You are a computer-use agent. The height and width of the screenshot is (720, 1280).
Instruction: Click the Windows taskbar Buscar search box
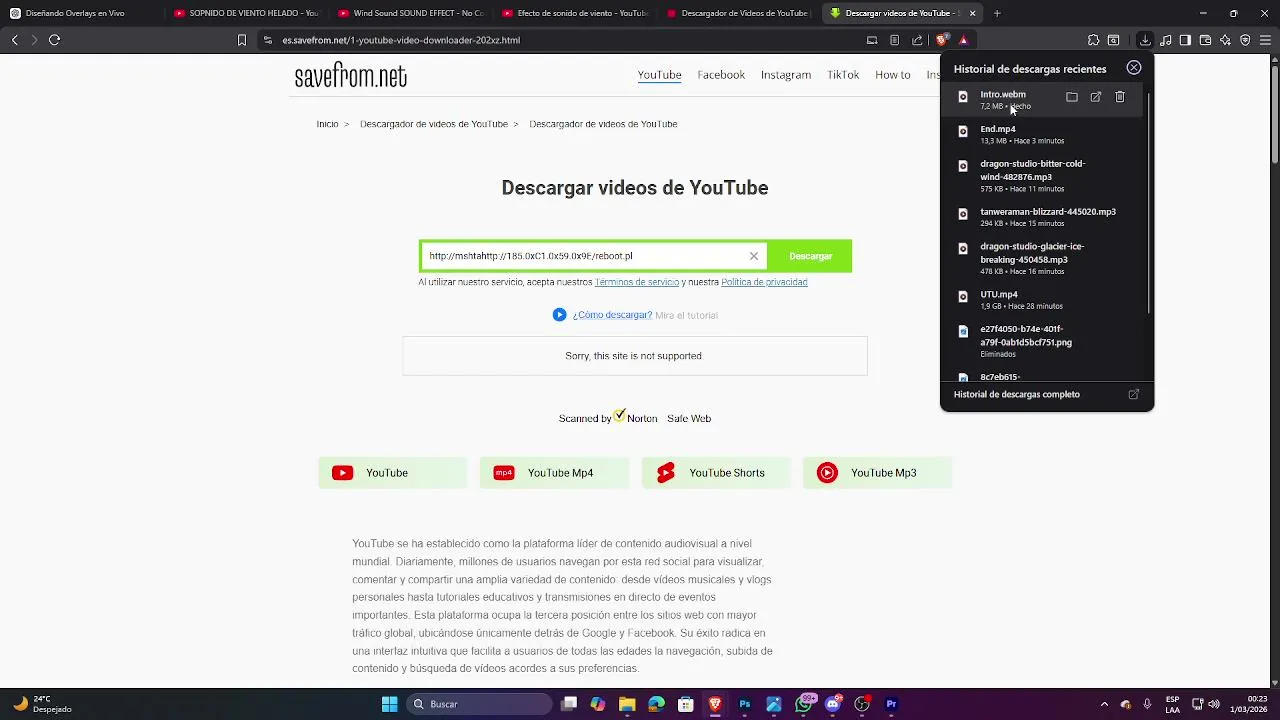coord(480,704)
